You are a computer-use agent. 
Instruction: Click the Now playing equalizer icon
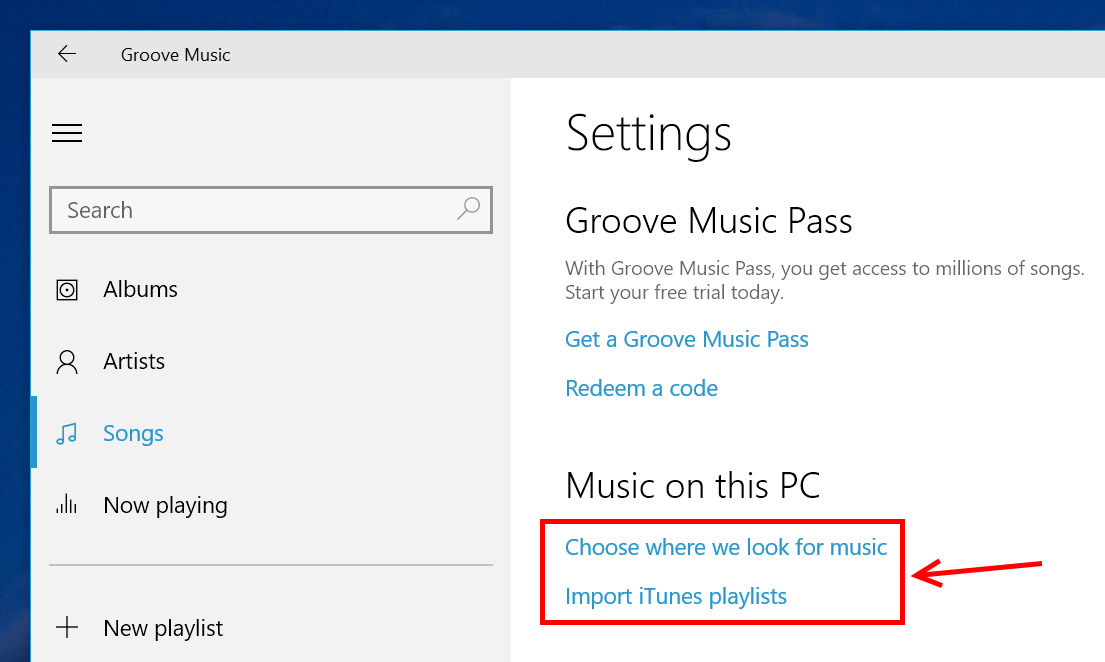pyautogui.click(x=67, y=505)
